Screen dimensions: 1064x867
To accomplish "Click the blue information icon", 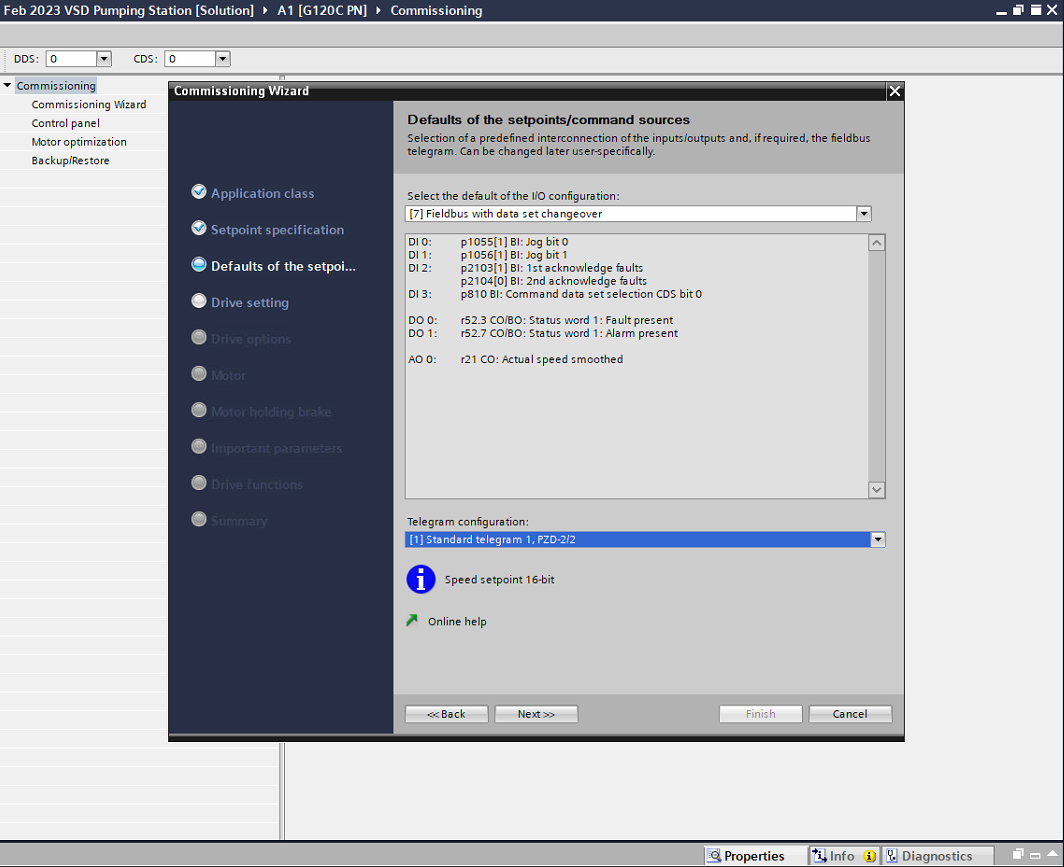I will click(x=421, y=579).
